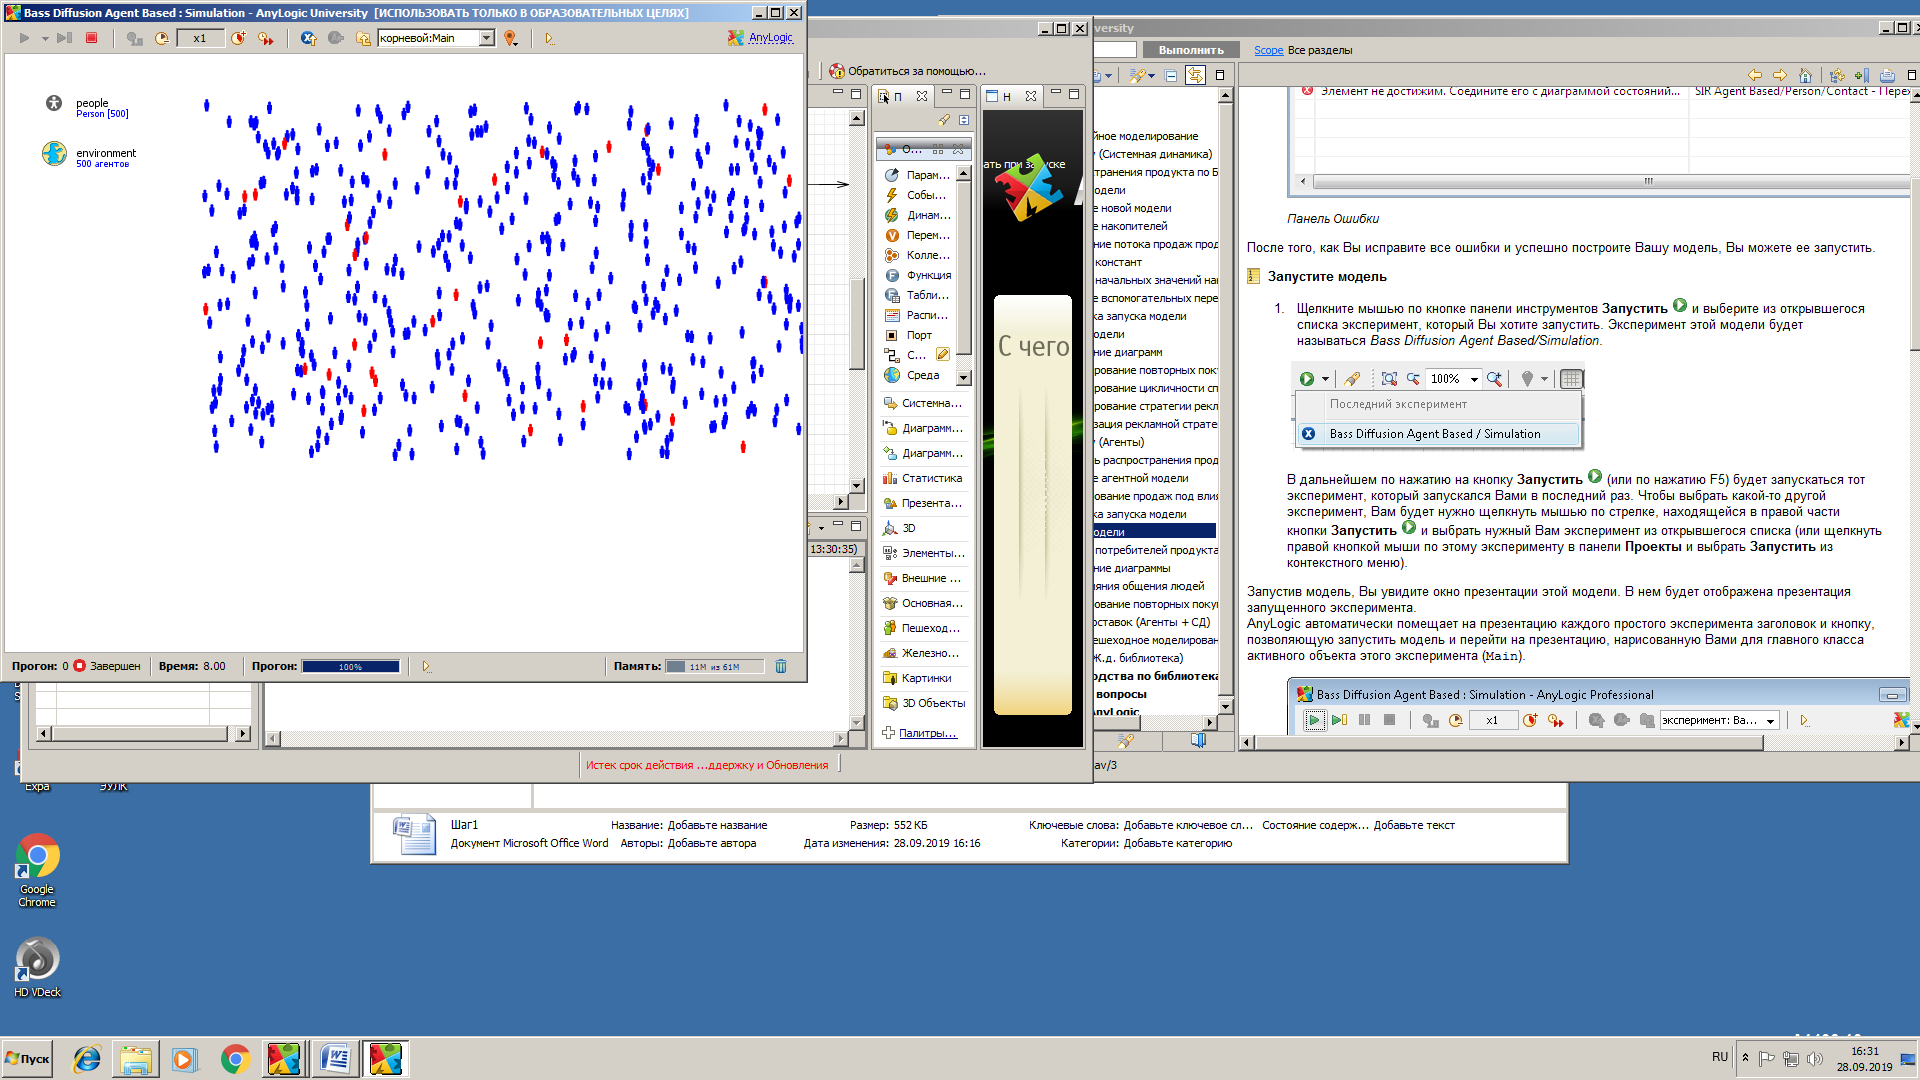Click the folder up-level navigation icon
This screenshot has height=1080, width=1920.
point(363,38)
